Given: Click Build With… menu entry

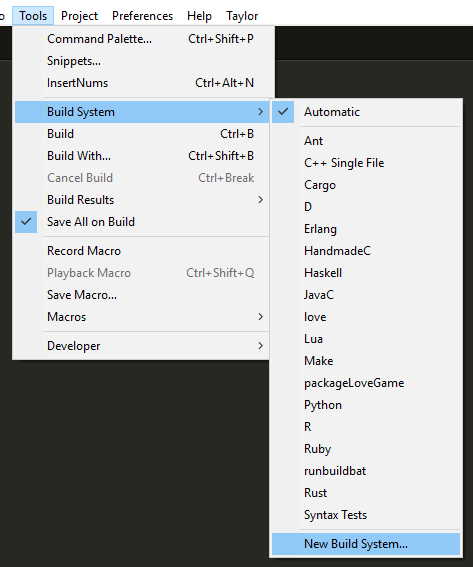Looking at the screenshot, I should point(142,156).
